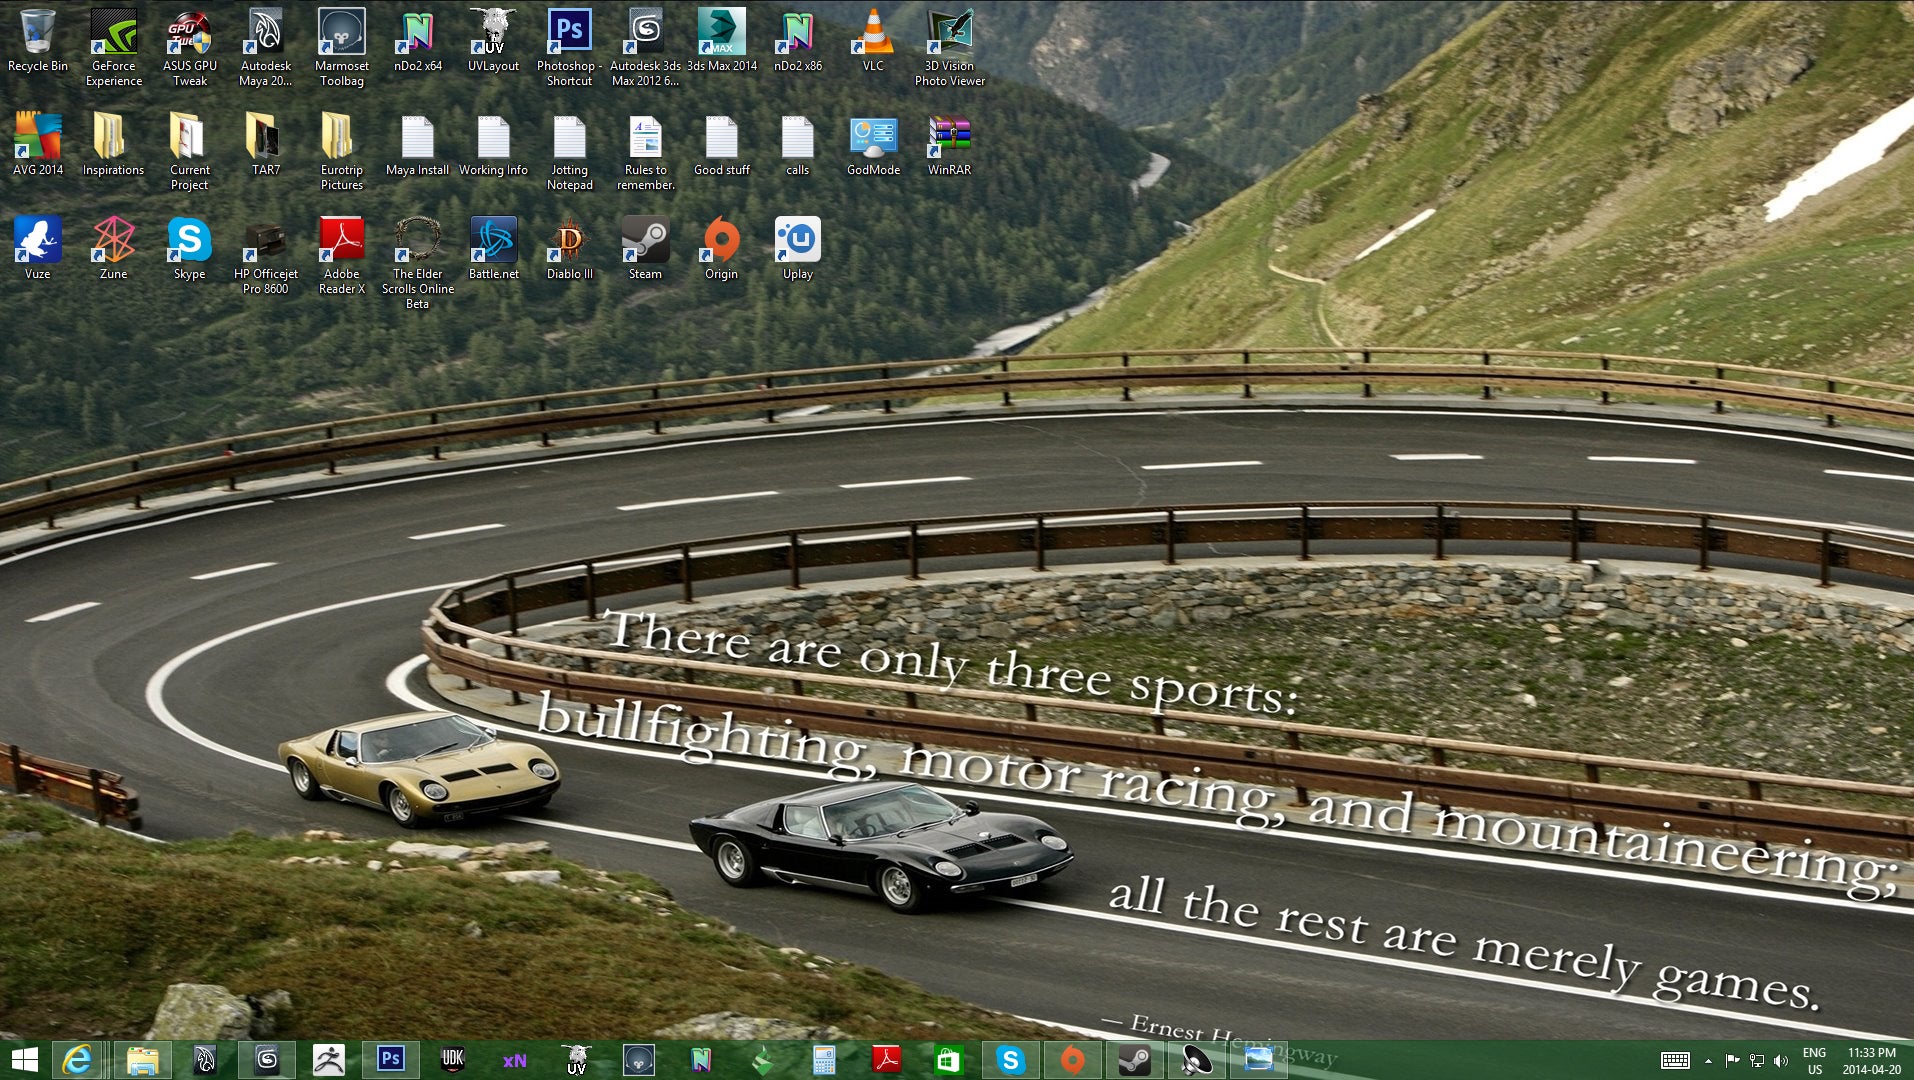Launch UDK from the taskbar

(453, 1060)
